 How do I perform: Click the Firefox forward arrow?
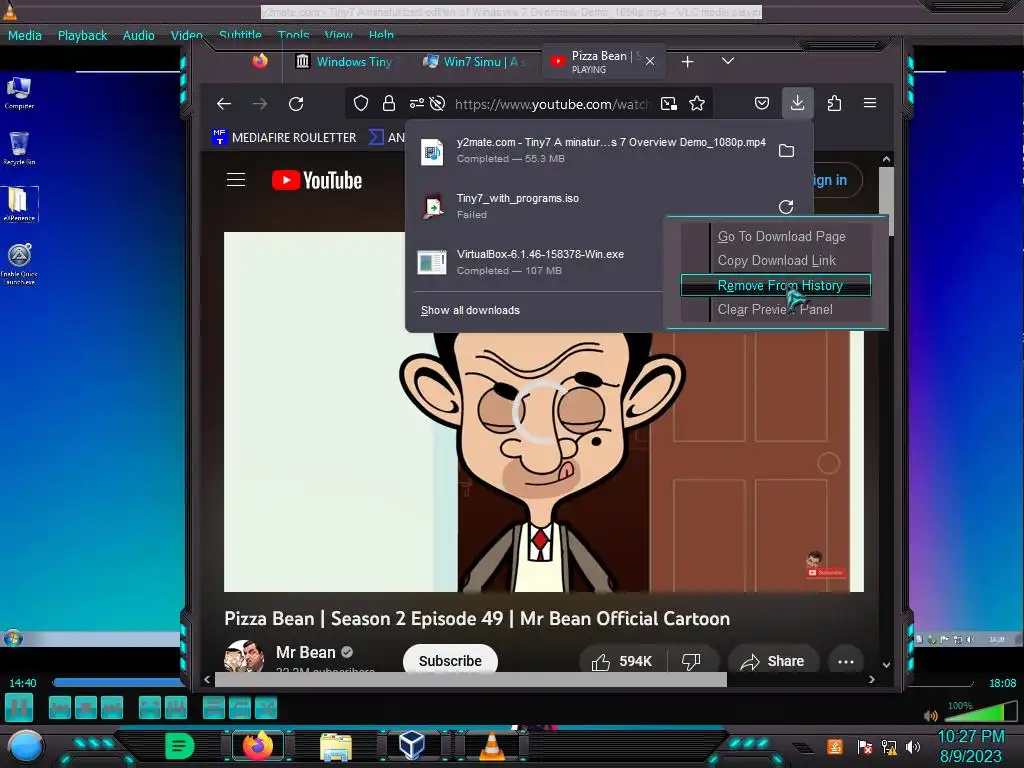260,103
